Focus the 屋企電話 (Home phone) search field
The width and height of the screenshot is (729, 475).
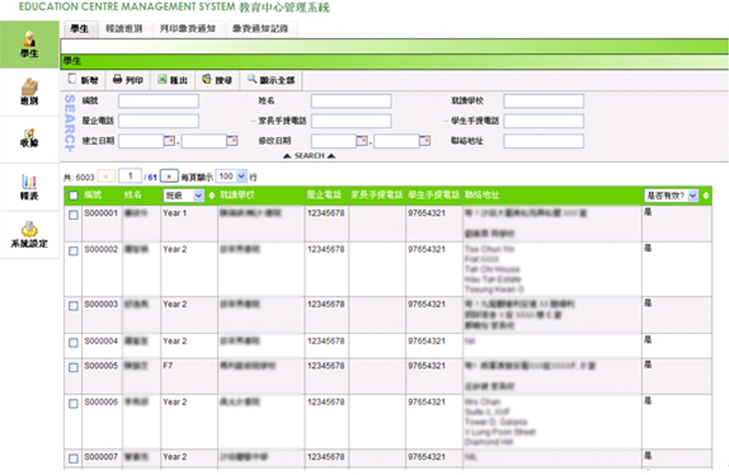pos(159,121)
